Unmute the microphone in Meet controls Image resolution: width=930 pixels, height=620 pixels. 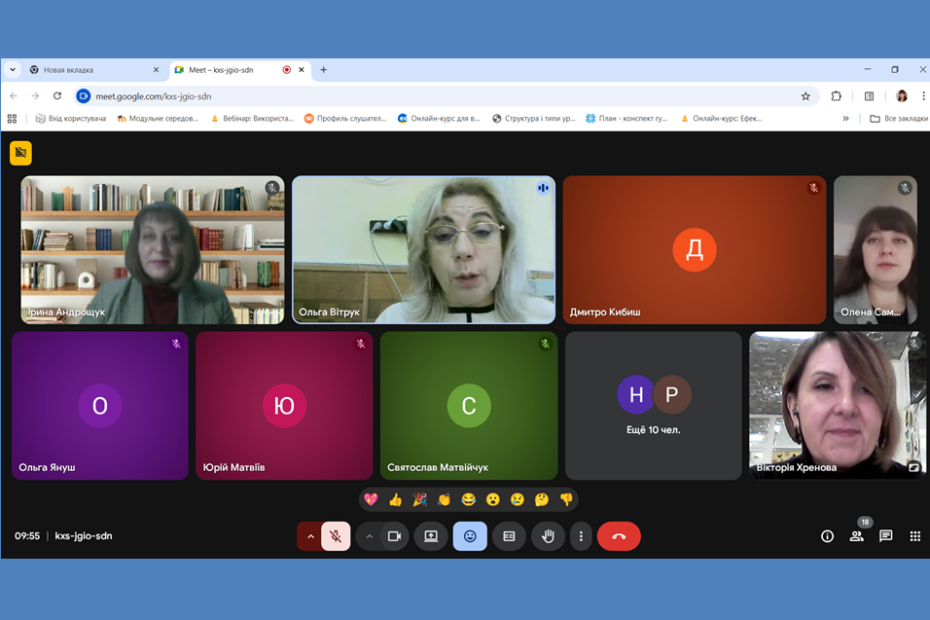tap(336, 536)
